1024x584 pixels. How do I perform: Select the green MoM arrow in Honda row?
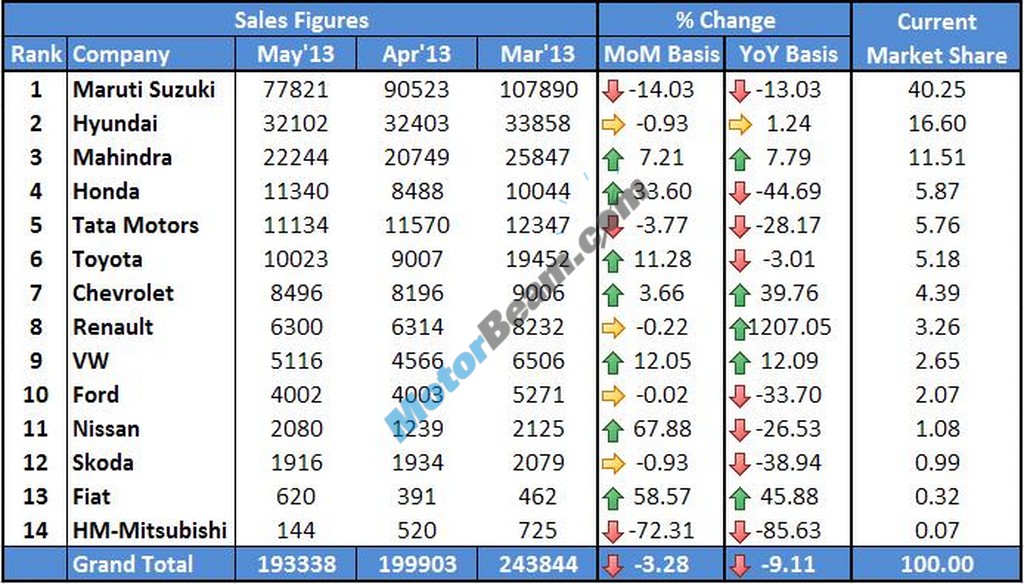click(613, 193)
